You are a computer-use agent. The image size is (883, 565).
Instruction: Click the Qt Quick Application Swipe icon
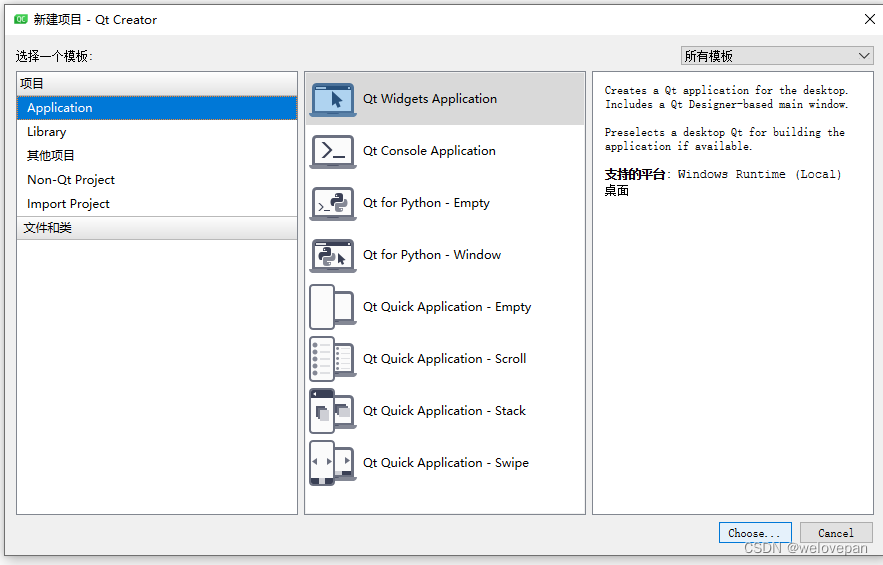coord(332,462)
